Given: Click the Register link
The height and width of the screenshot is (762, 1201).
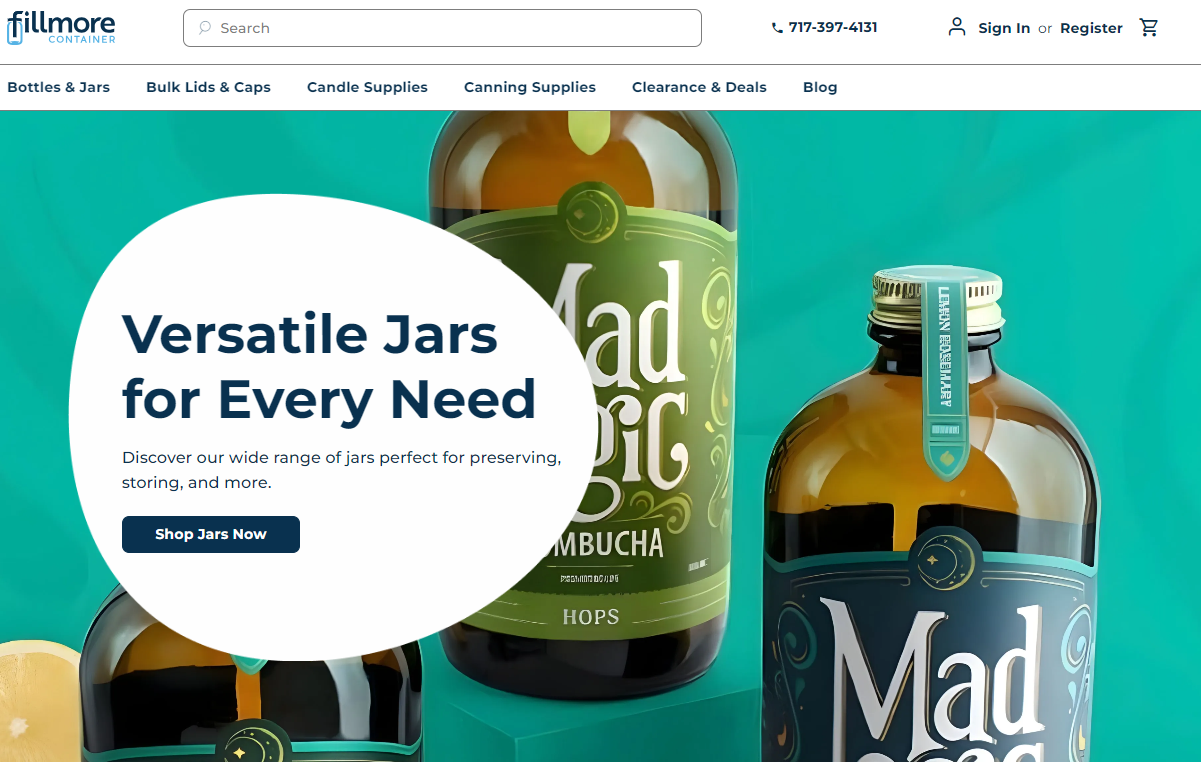Looking at the screenshot, I should (1091, 28).
